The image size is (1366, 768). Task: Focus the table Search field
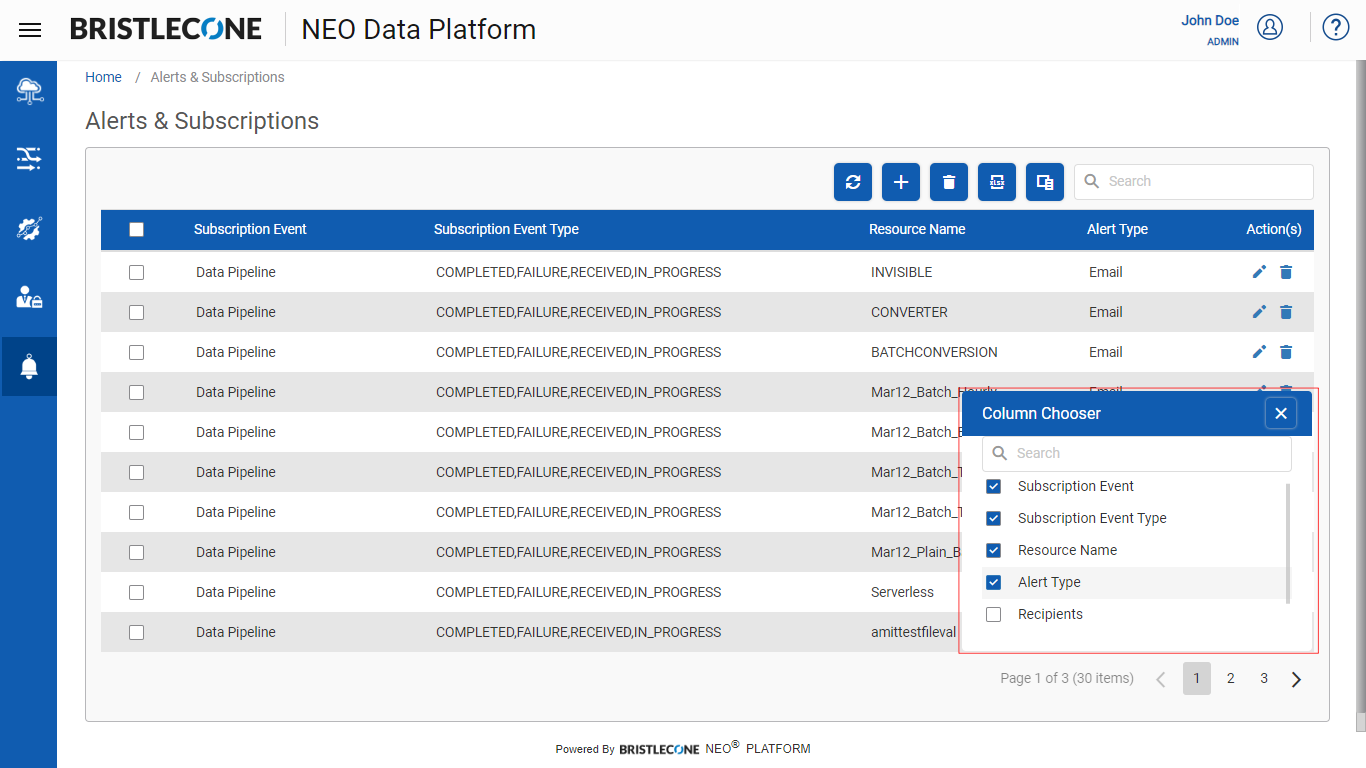[1194, 182]
